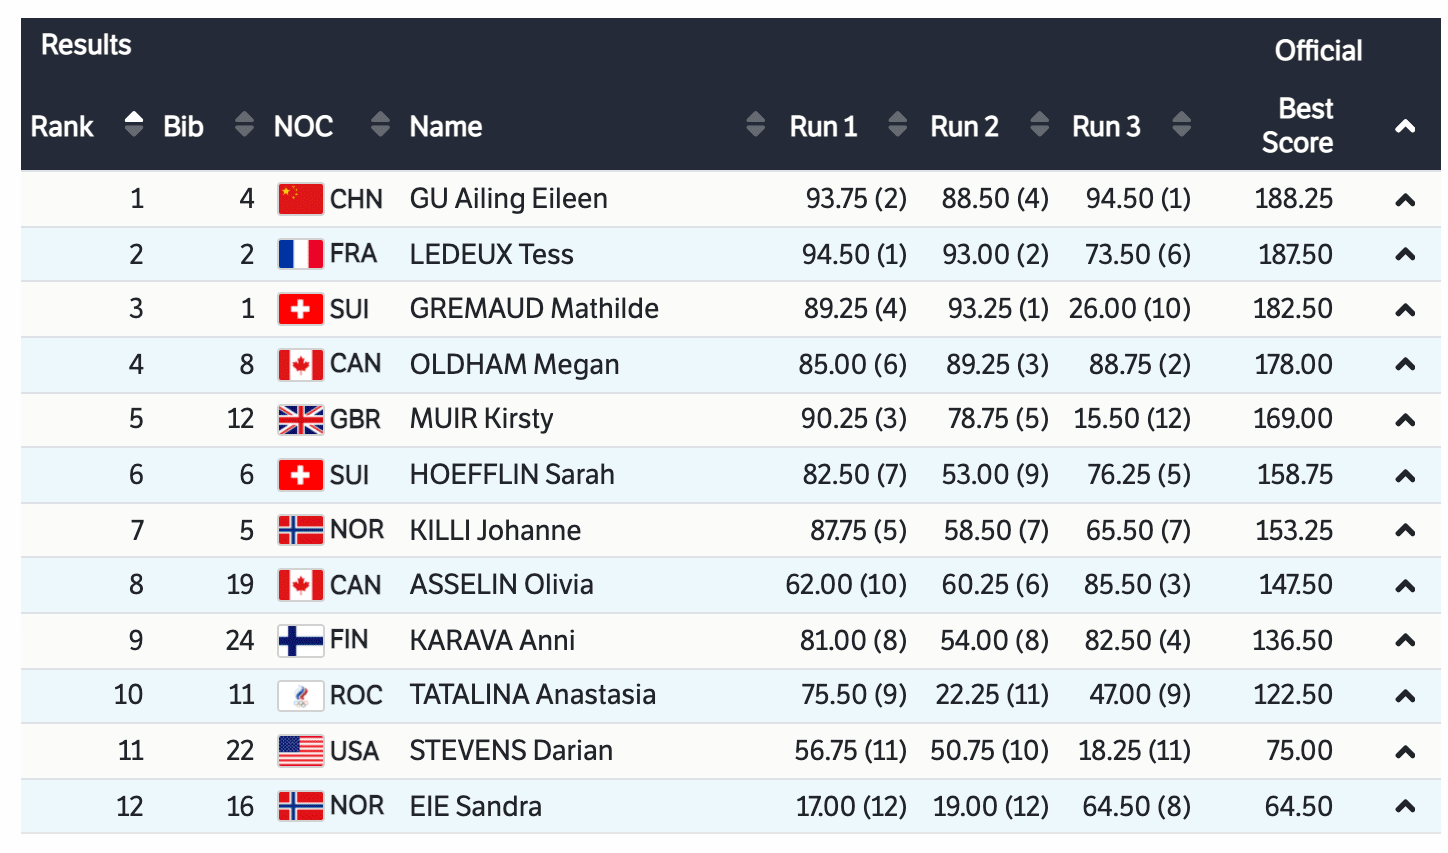Screen dimensions: 1448x853
Task: Select the Results heading label
Action: click(86, 45)
